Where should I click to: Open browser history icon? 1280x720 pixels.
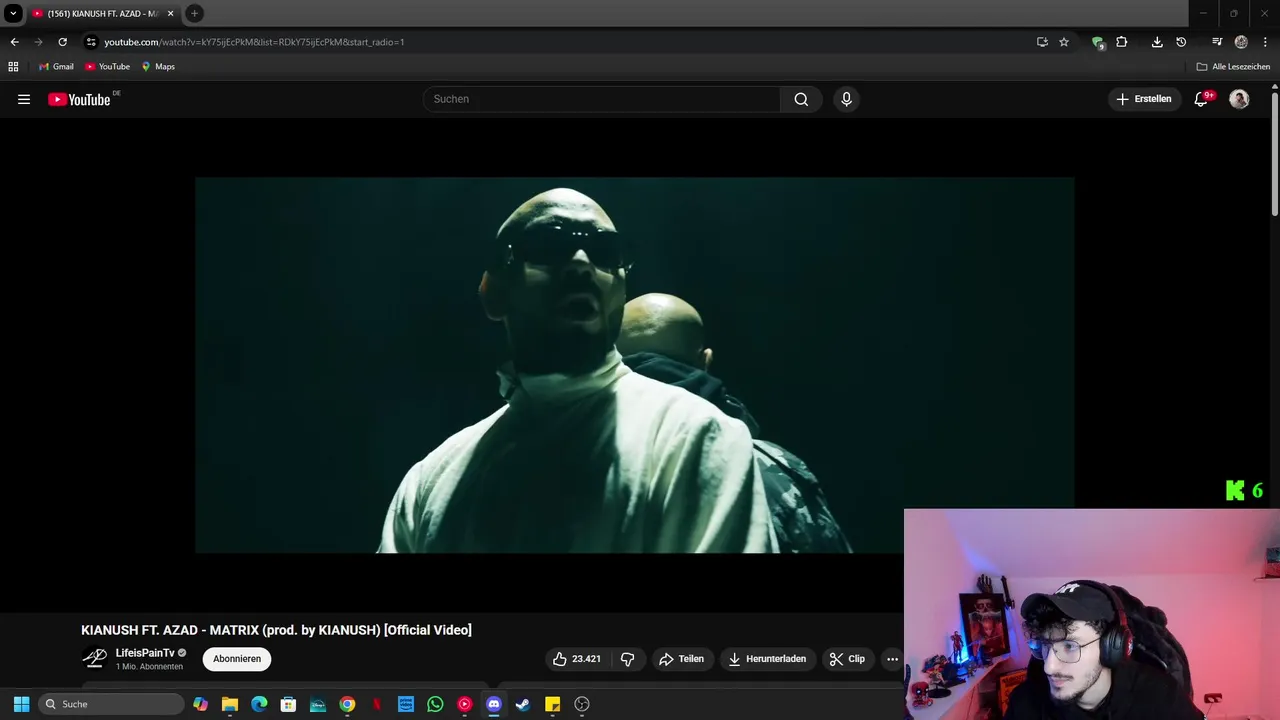tap(1181, 42)
